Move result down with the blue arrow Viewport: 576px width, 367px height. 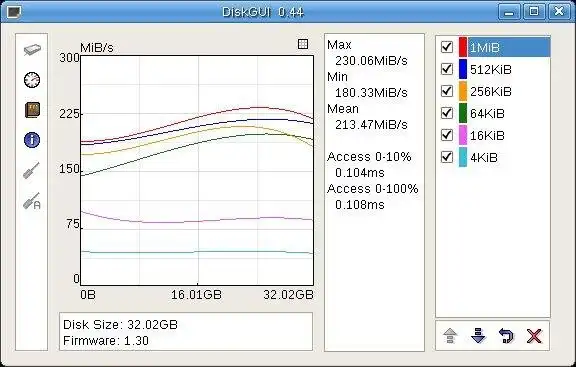coord(478,336)
